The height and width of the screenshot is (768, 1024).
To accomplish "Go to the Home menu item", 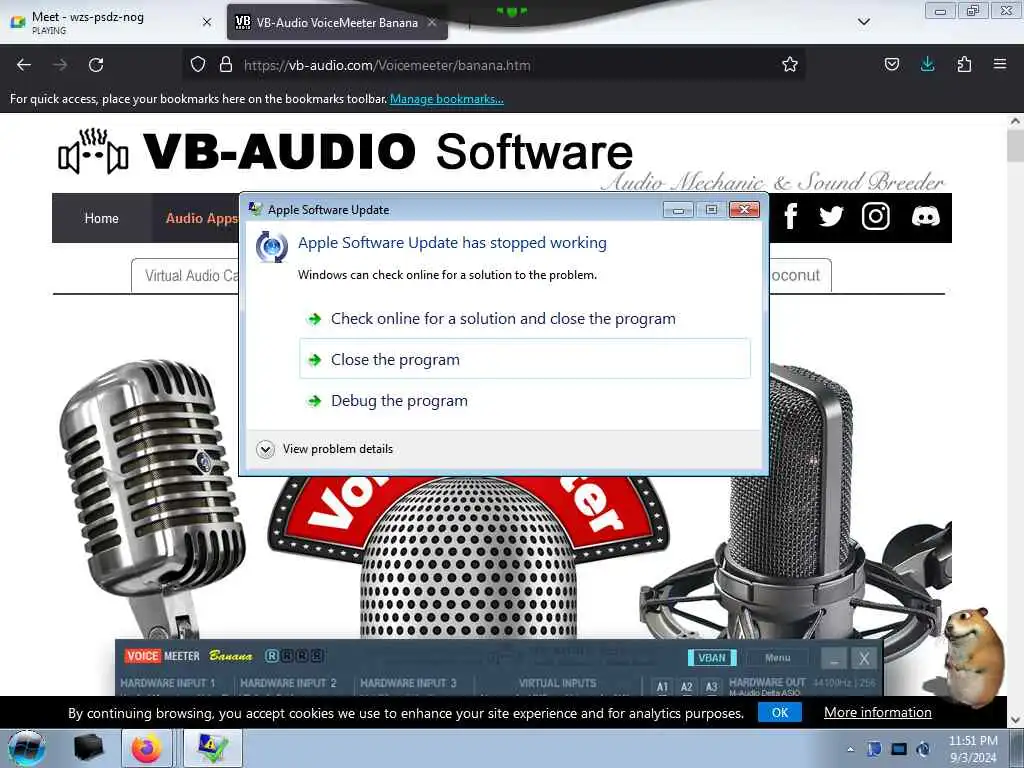I will click(101, 218).
